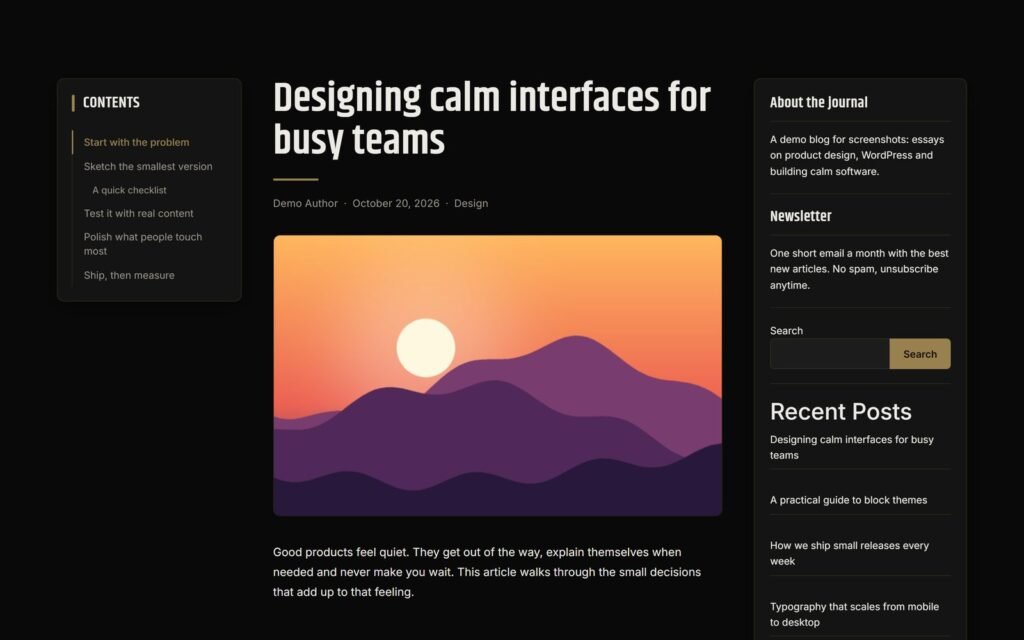This screenshot has height=640, width=1024.
Task: Open 'Sketch the smallest version' contents link
Action: click(148, 167)
